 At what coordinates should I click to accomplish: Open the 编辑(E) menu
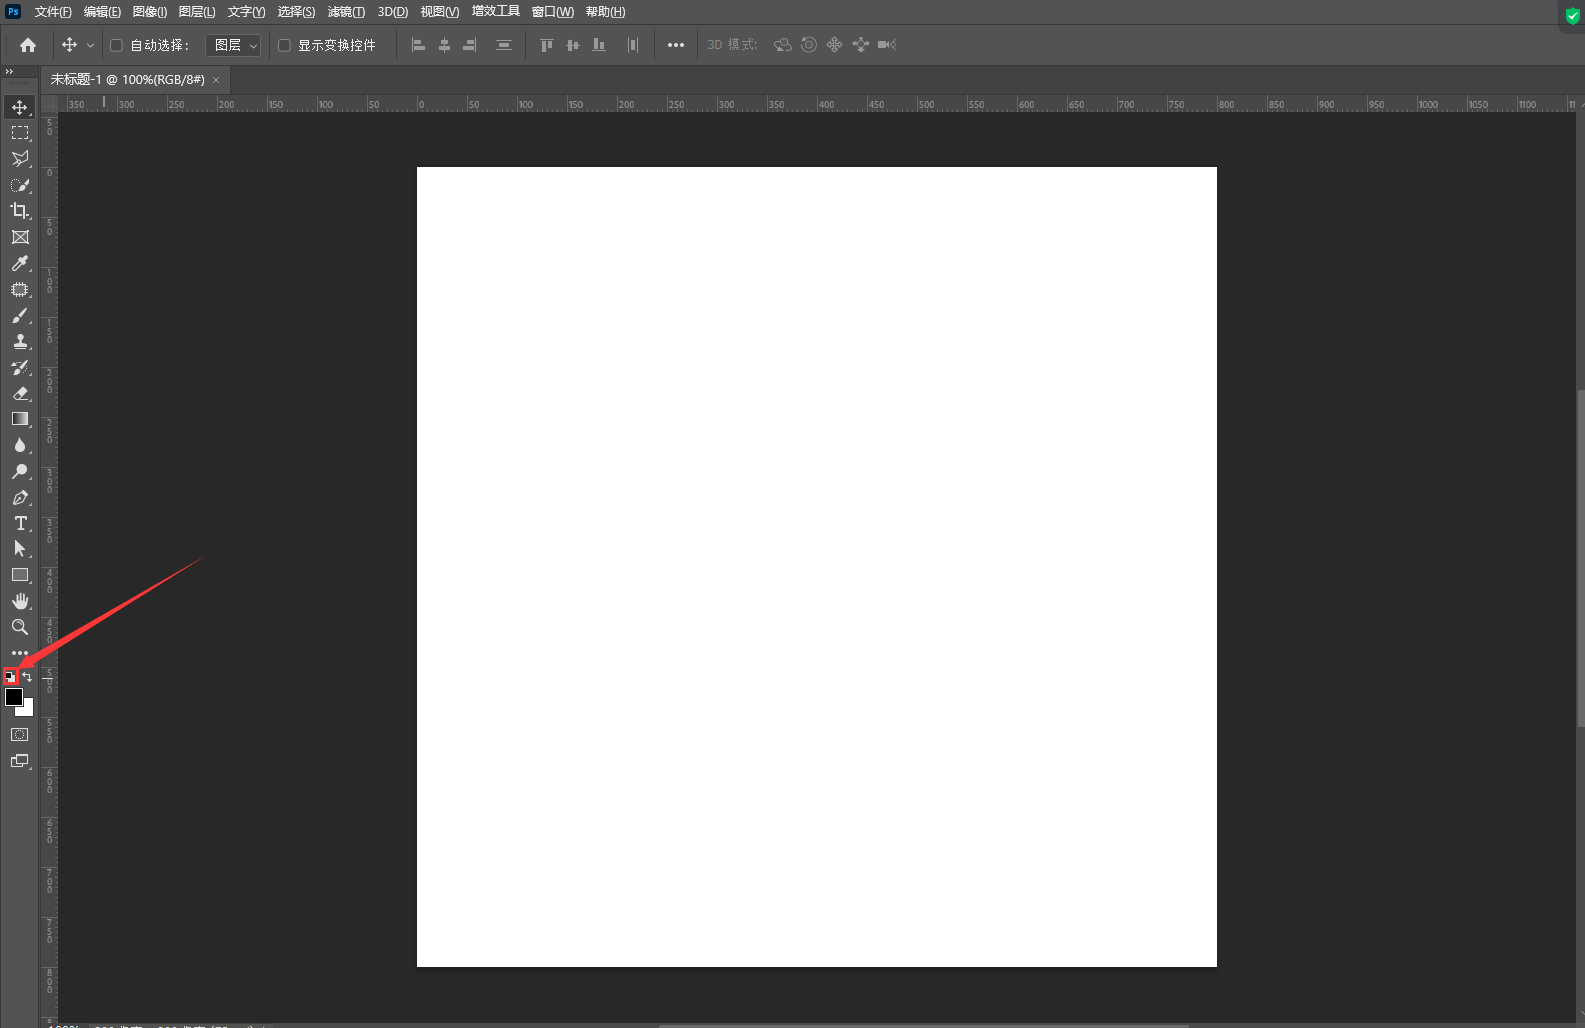[x=102, y=12]
